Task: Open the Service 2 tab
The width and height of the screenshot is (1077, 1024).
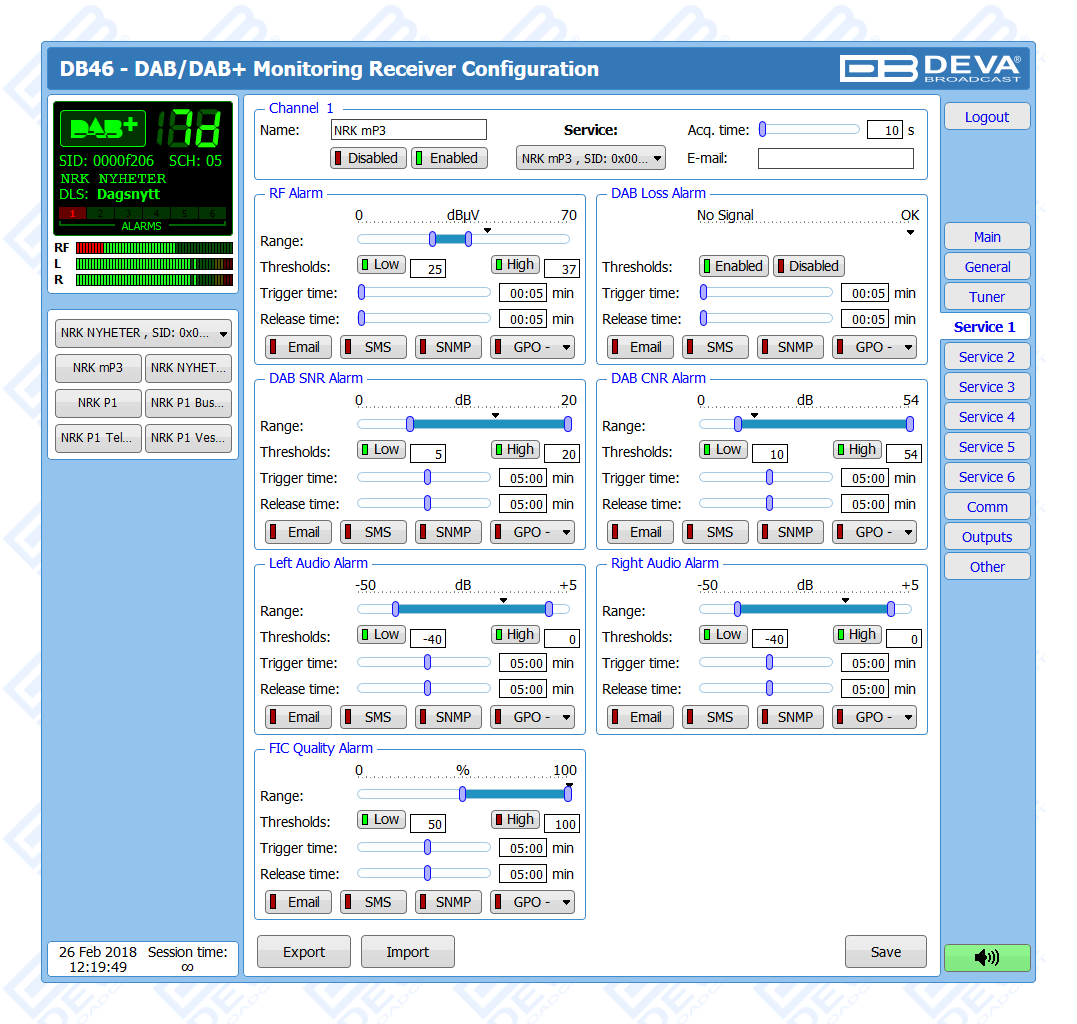Action: coord(986,357)
